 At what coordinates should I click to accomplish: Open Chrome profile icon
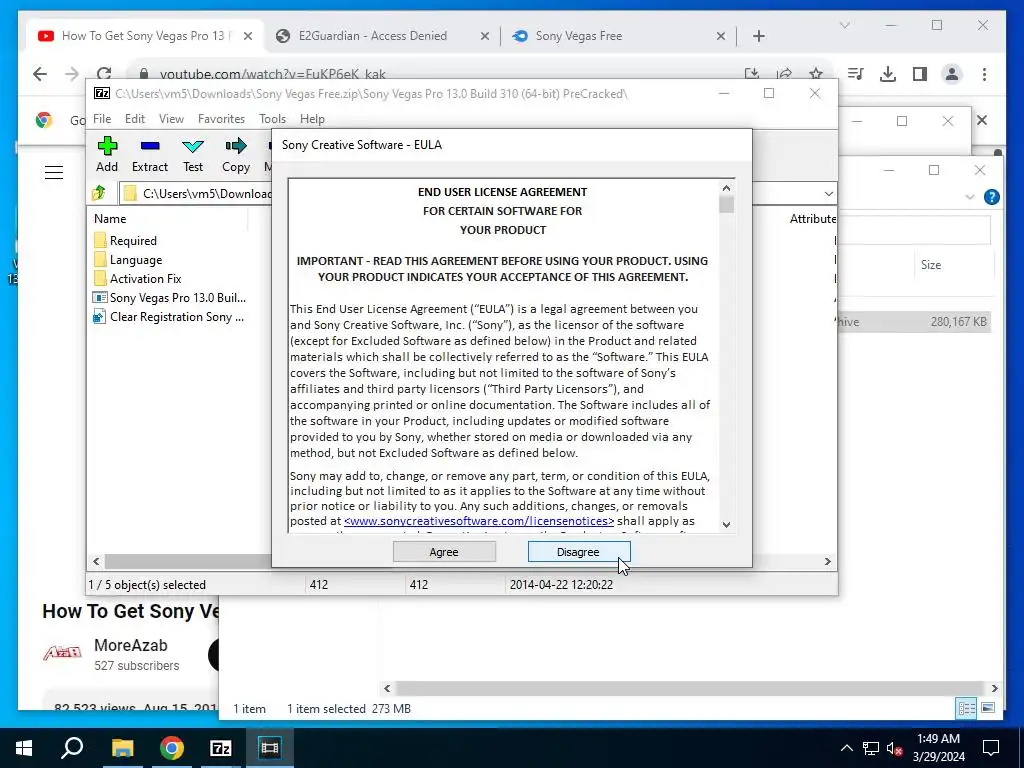tap(952, 74)
